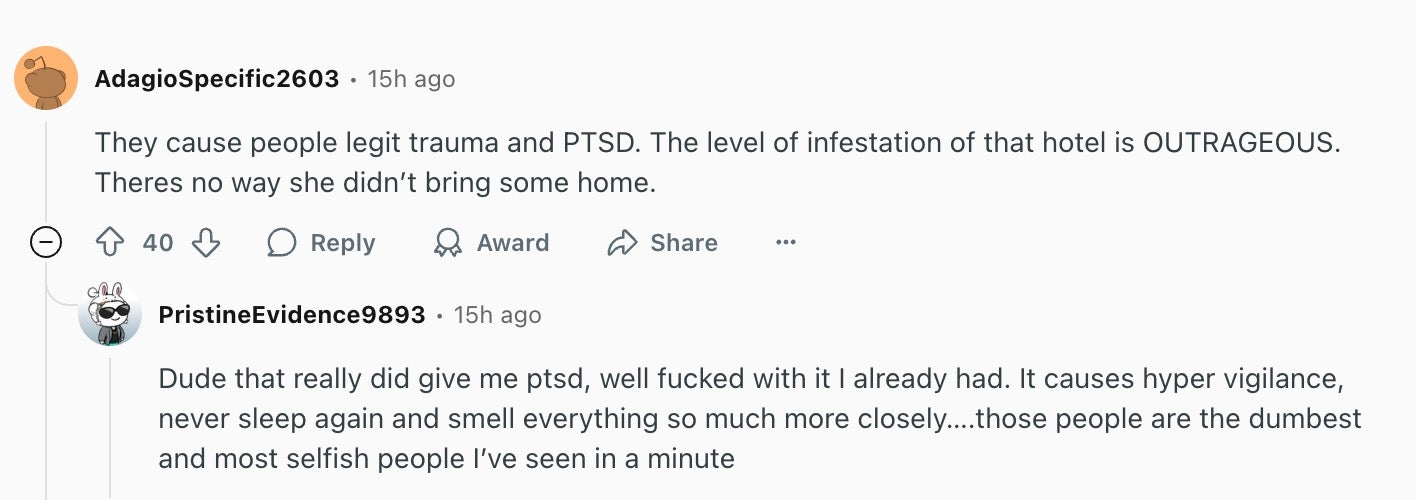Downvote the comment about hotel infestation

click(x=205, y=243)
